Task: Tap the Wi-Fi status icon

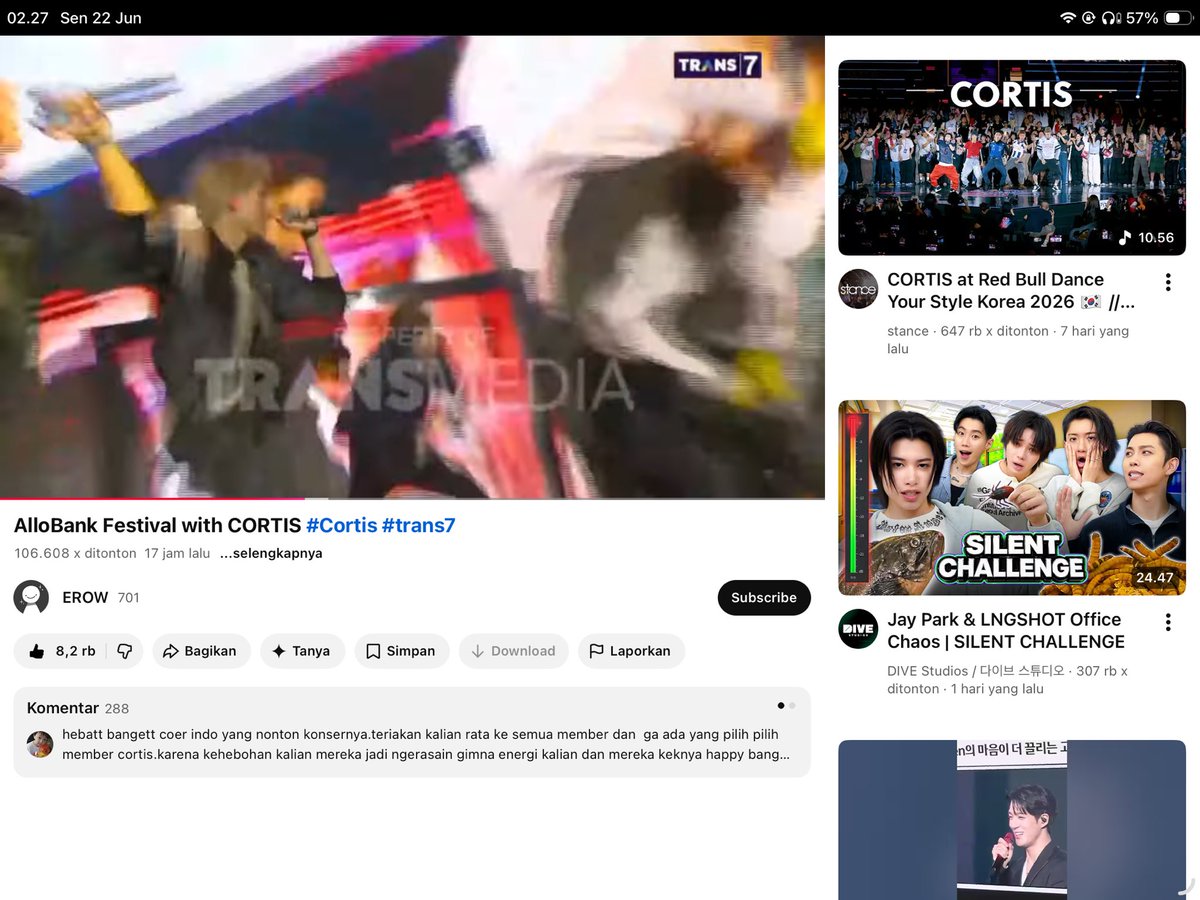Action: 1068,18
